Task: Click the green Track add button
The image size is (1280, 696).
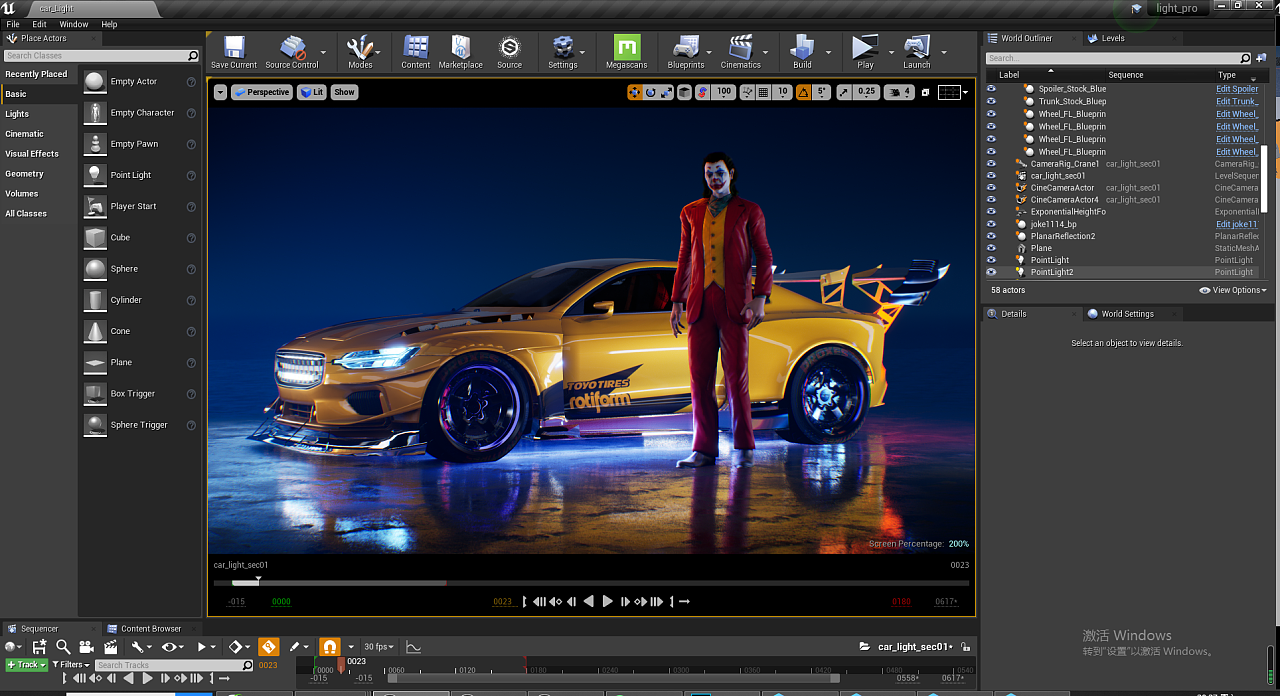Action: coord(27,665)
